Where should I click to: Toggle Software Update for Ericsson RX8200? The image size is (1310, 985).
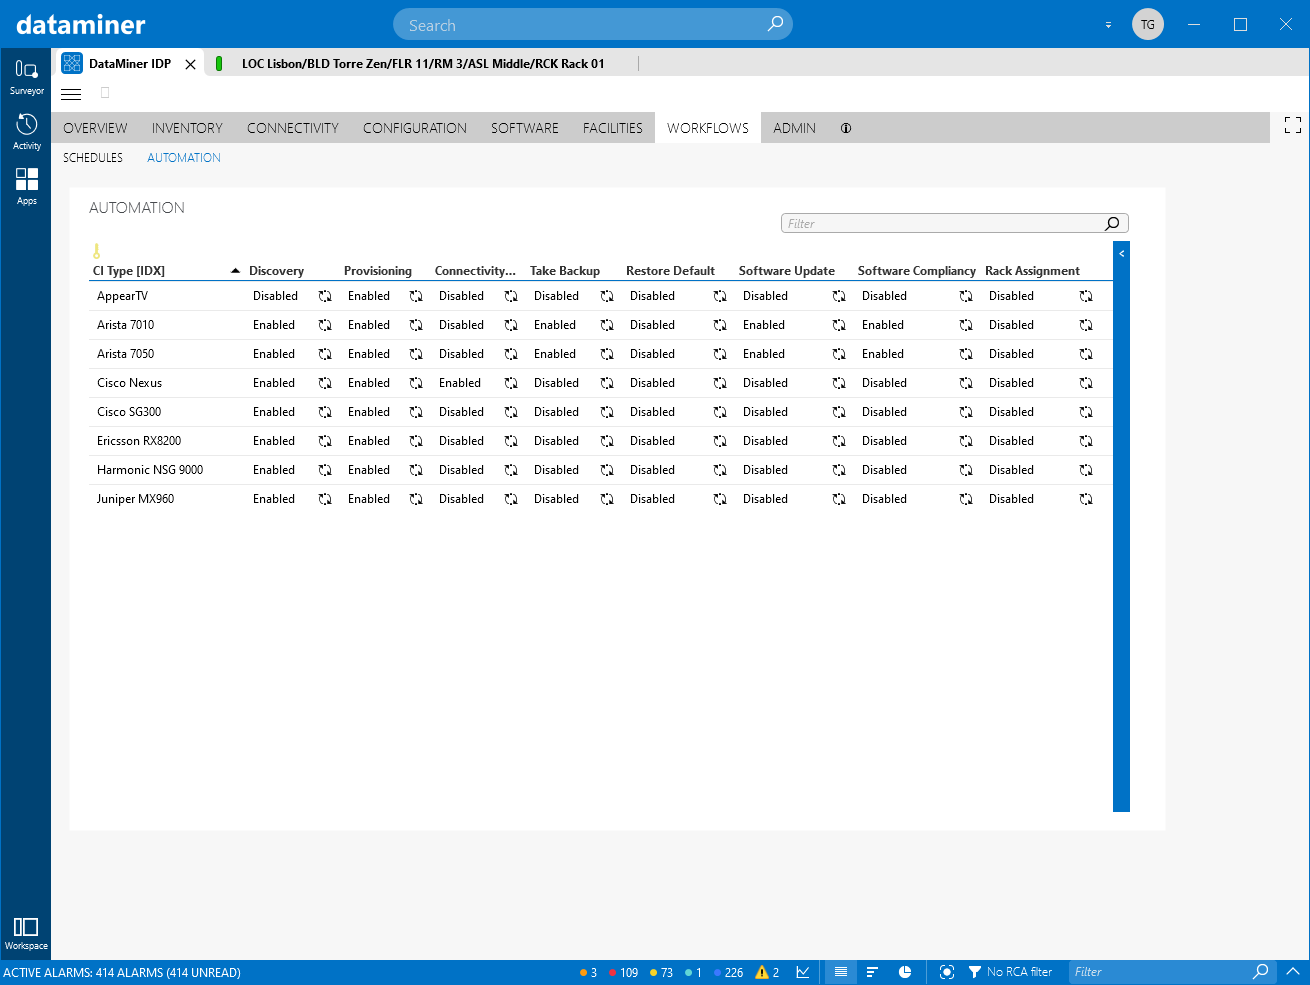tap(839, 441)
